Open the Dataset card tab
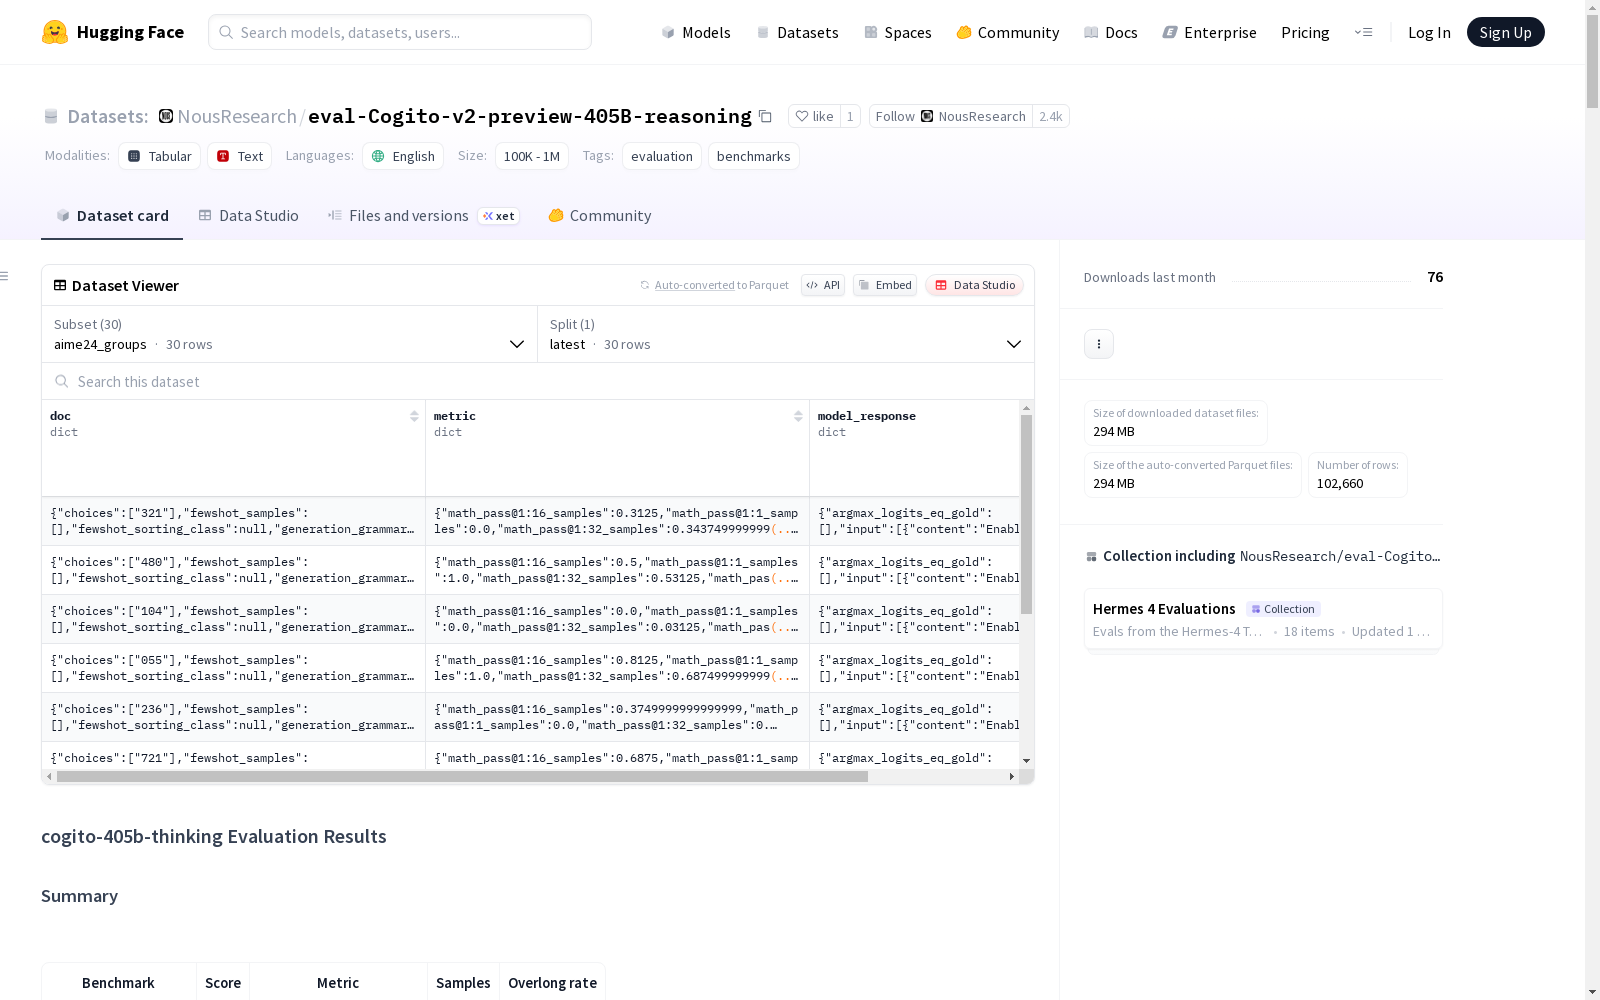This screenshot has height=1000, width=1600. pos(112,216)
